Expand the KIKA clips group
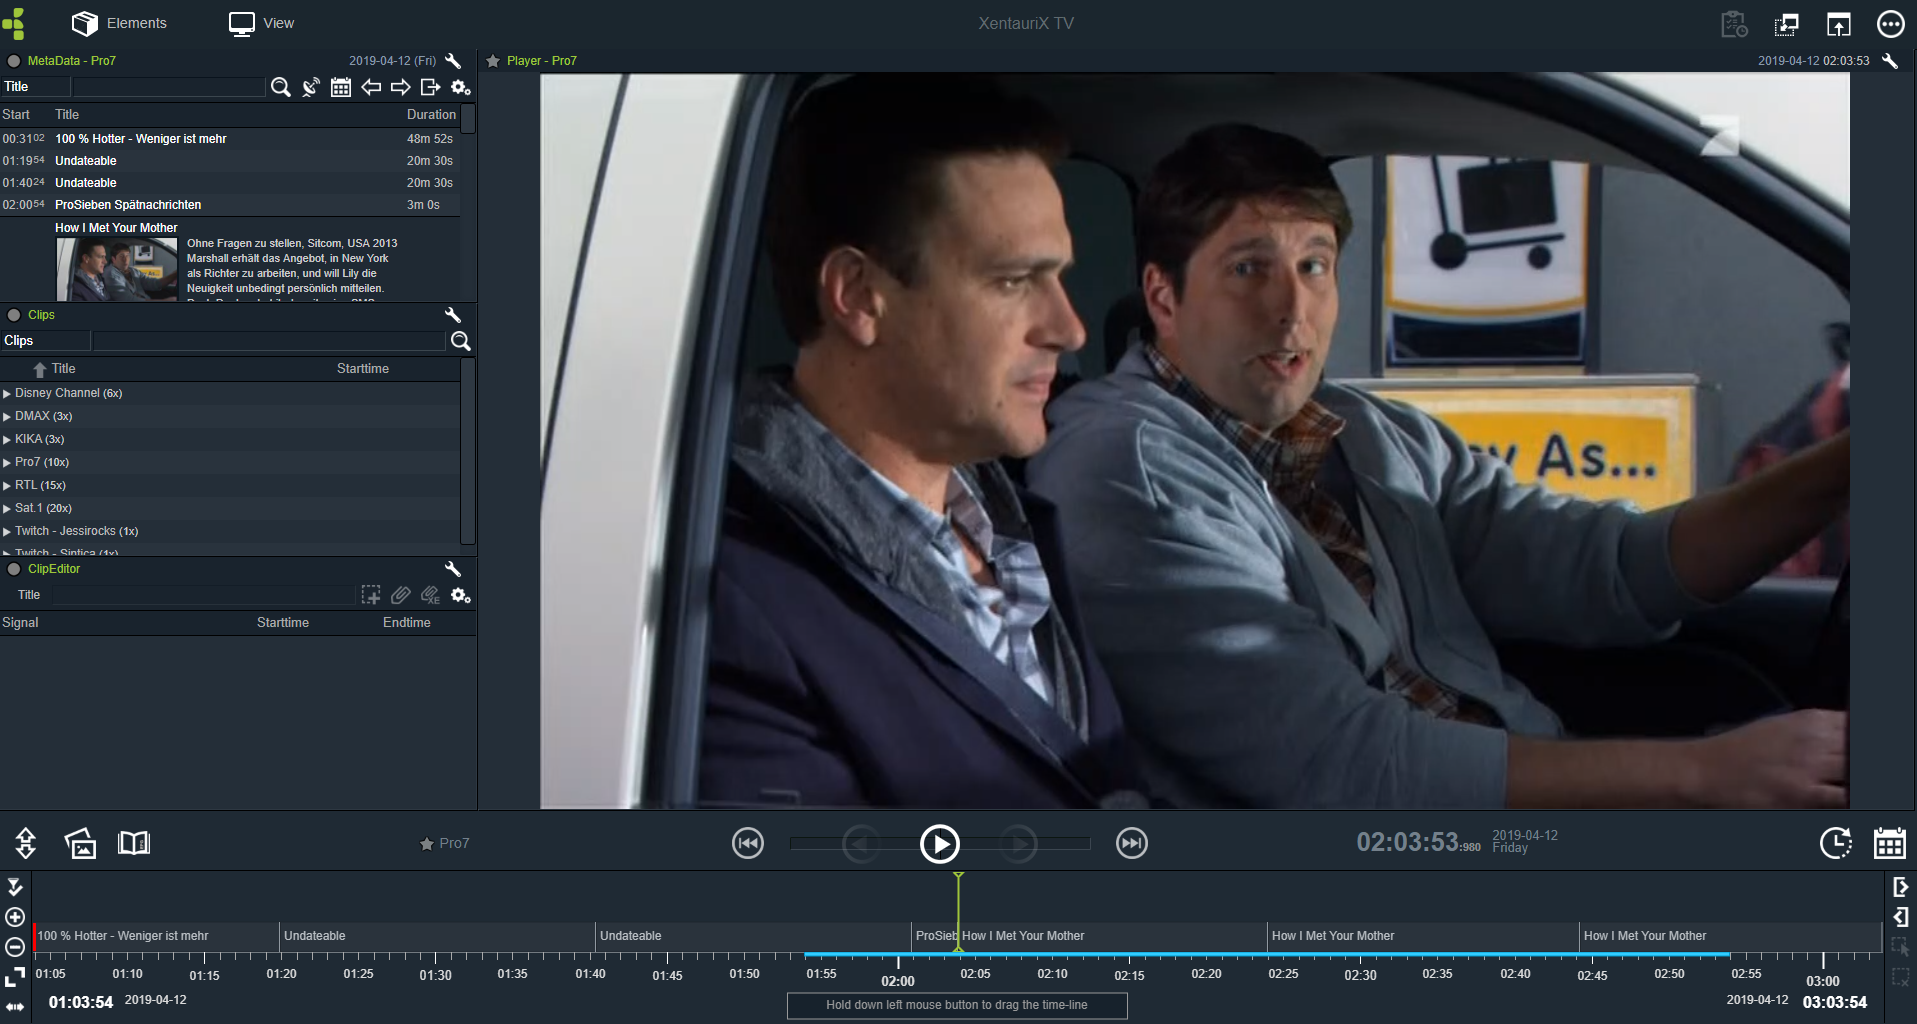 (7, 440)
